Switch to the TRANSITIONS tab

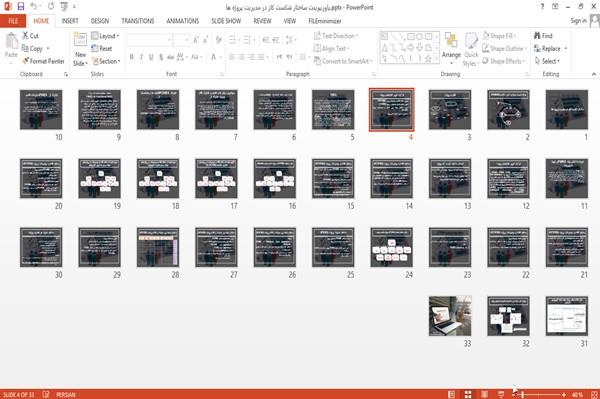(x=138, y=21)
